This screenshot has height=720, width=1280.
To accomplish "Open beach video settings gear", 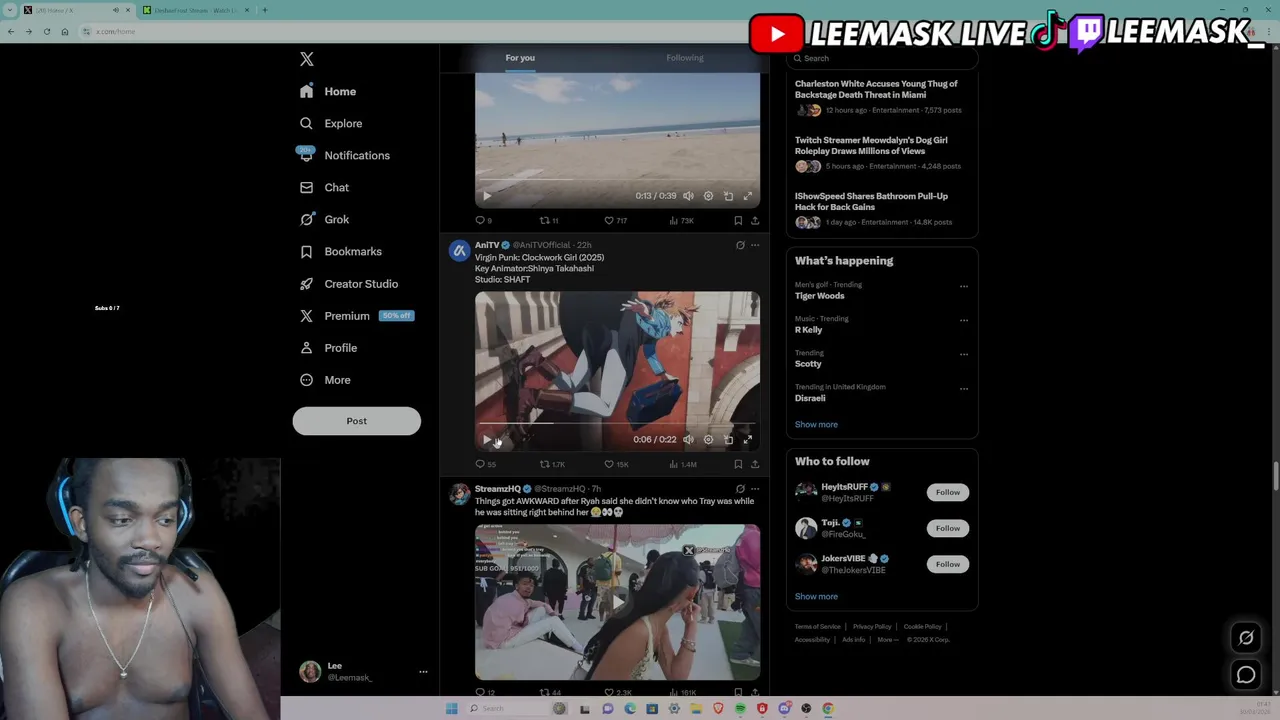I will point(708,196).
